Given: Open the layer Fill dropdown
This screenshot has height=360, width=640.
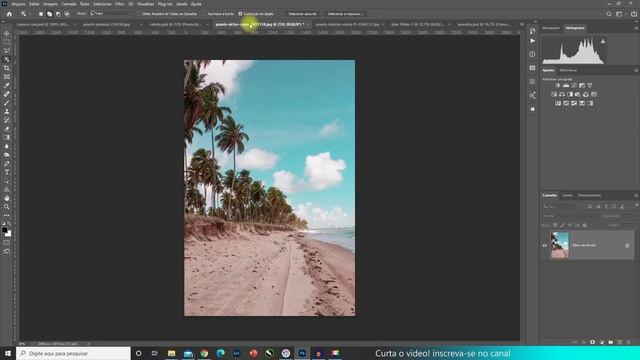Looking at the screenshot, I should coord(628,225).
